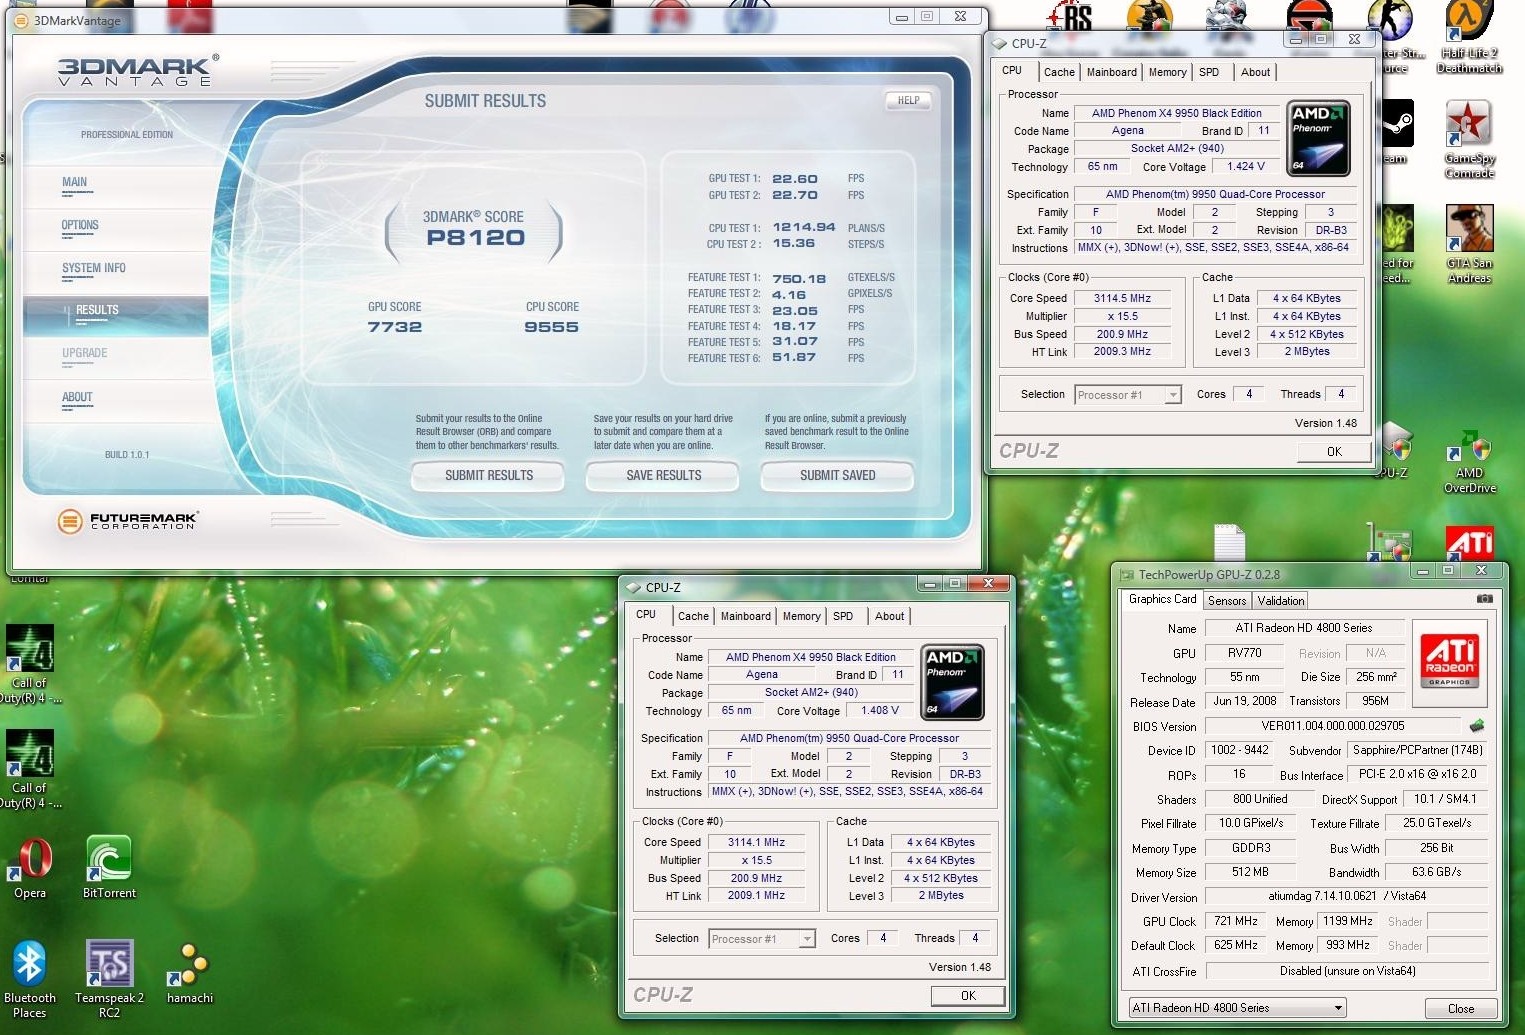Click the SUBMIT SAVED button

click(838, 476)
